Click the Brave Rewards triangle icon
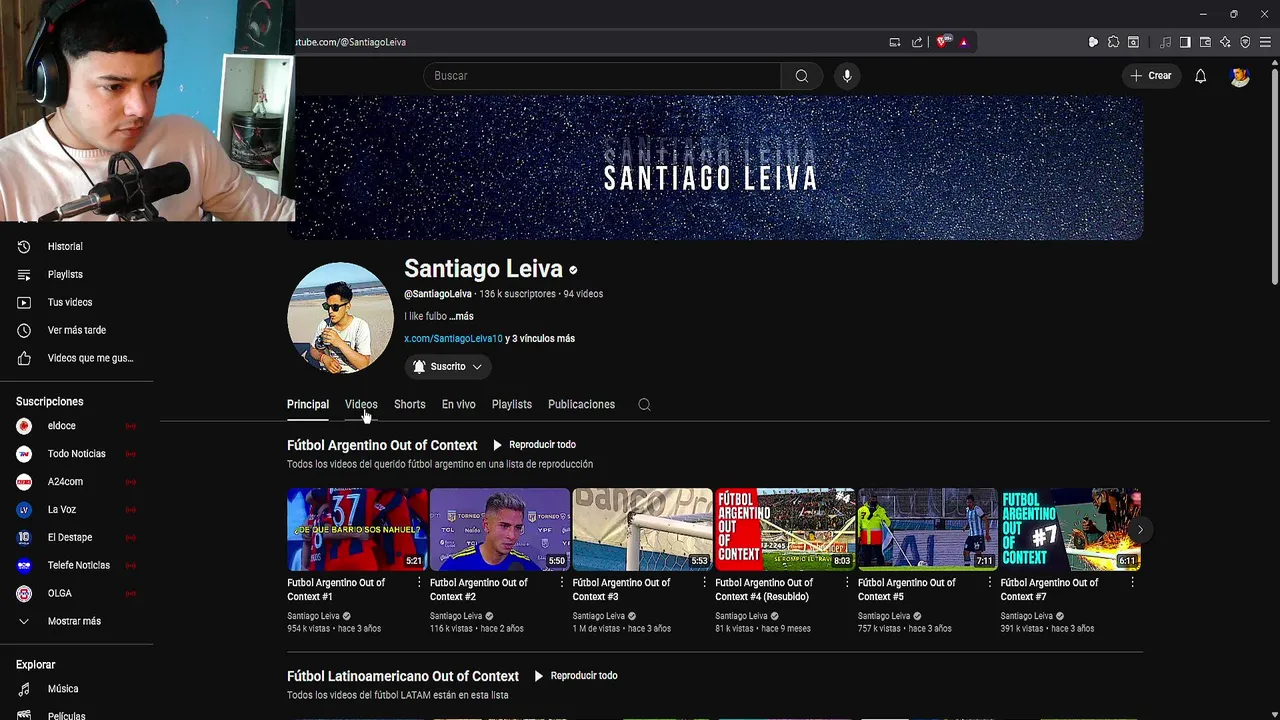 [x=964, y=42]
